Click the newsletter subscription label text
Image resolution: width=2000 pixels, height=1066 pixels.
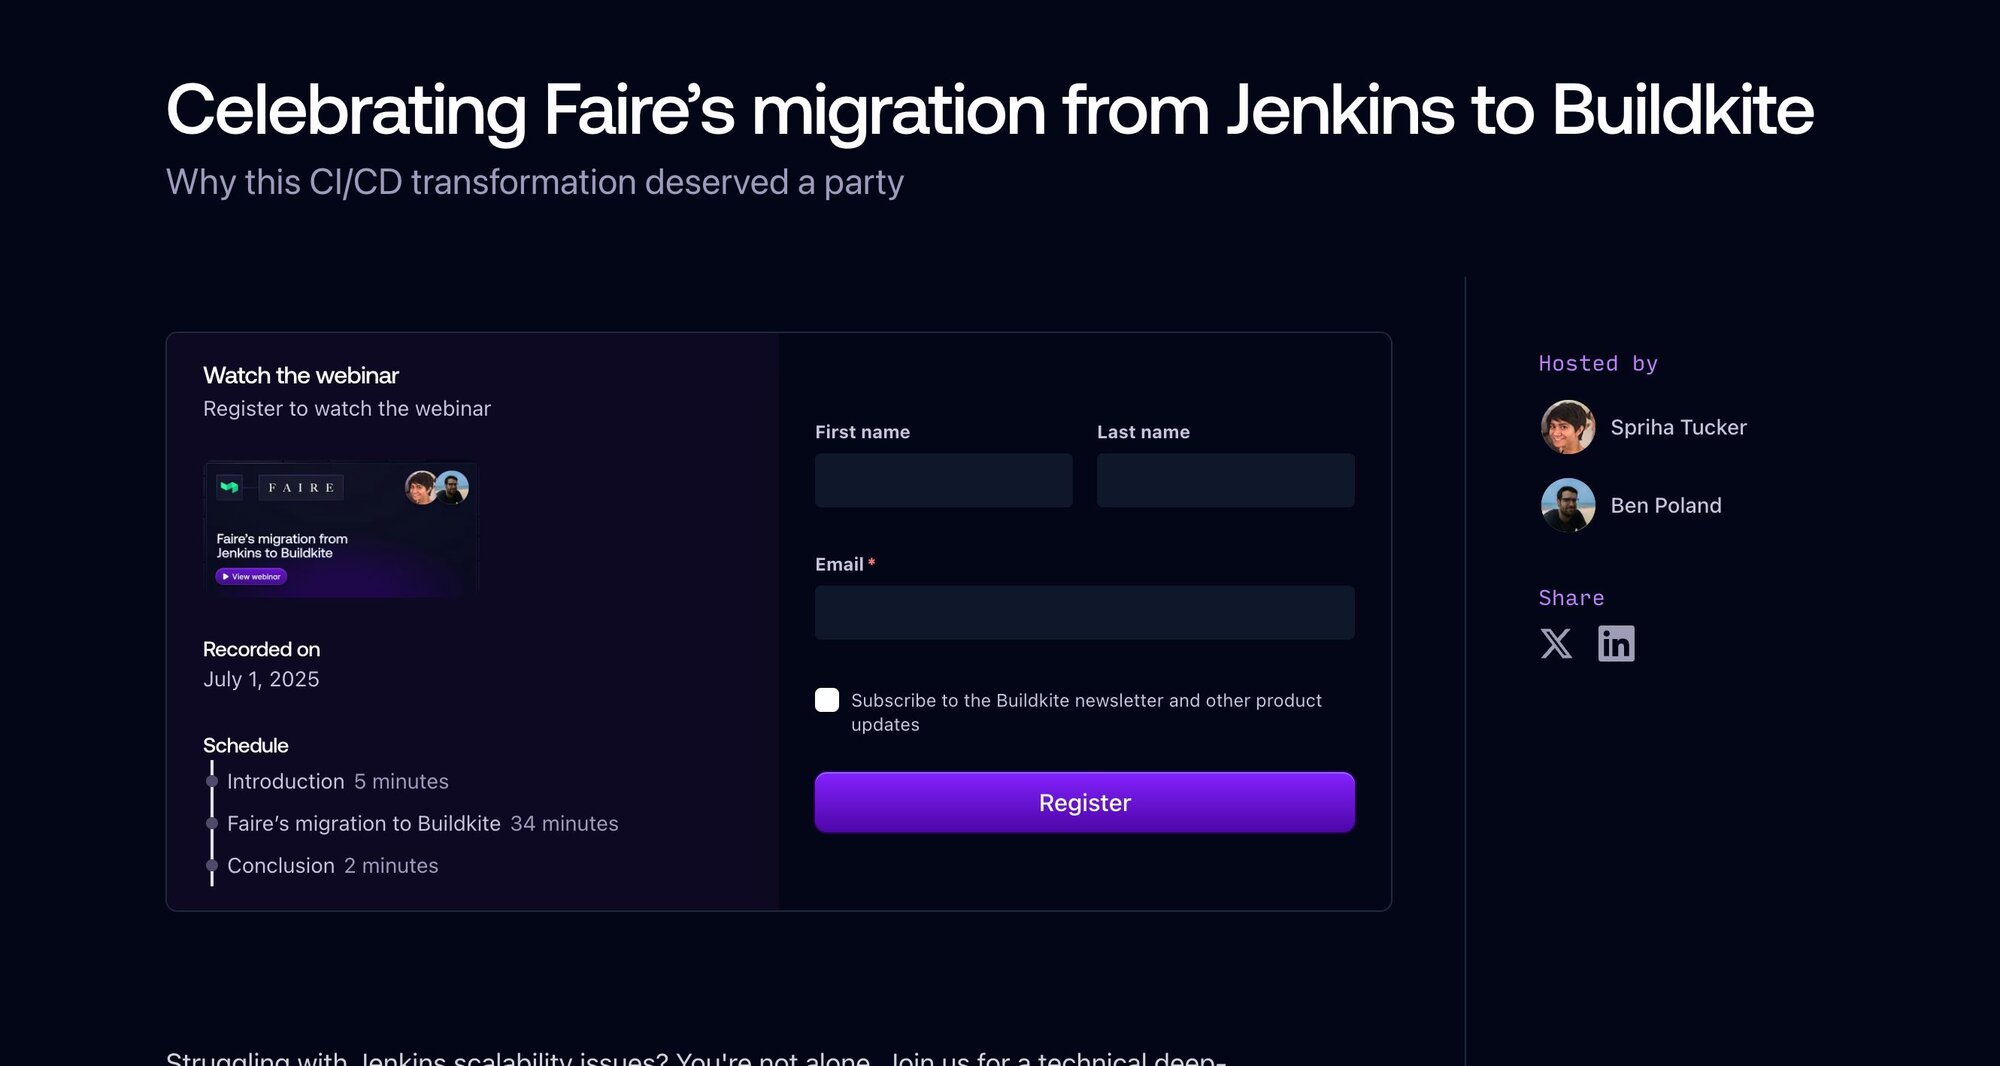pyautogui.click(x=1086, y=712)
